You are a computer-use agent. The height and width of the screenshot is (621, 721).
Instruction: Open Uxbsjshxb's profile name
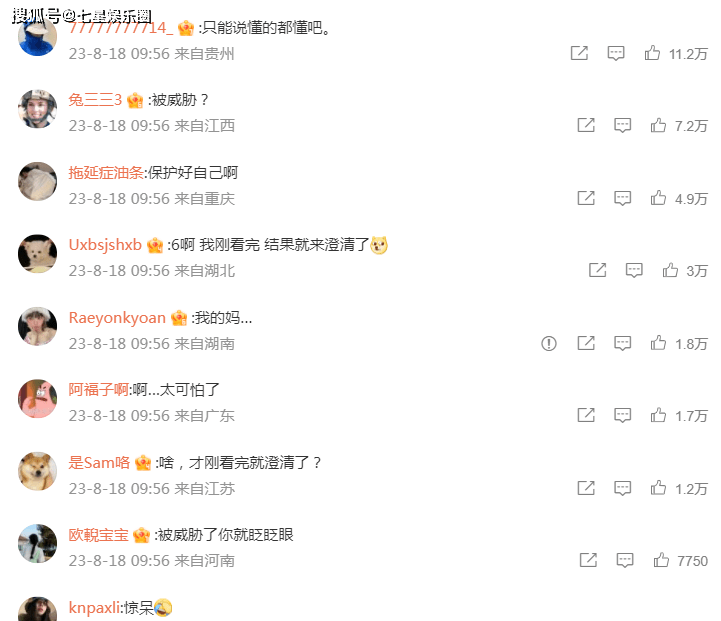[x=105, y=245]
